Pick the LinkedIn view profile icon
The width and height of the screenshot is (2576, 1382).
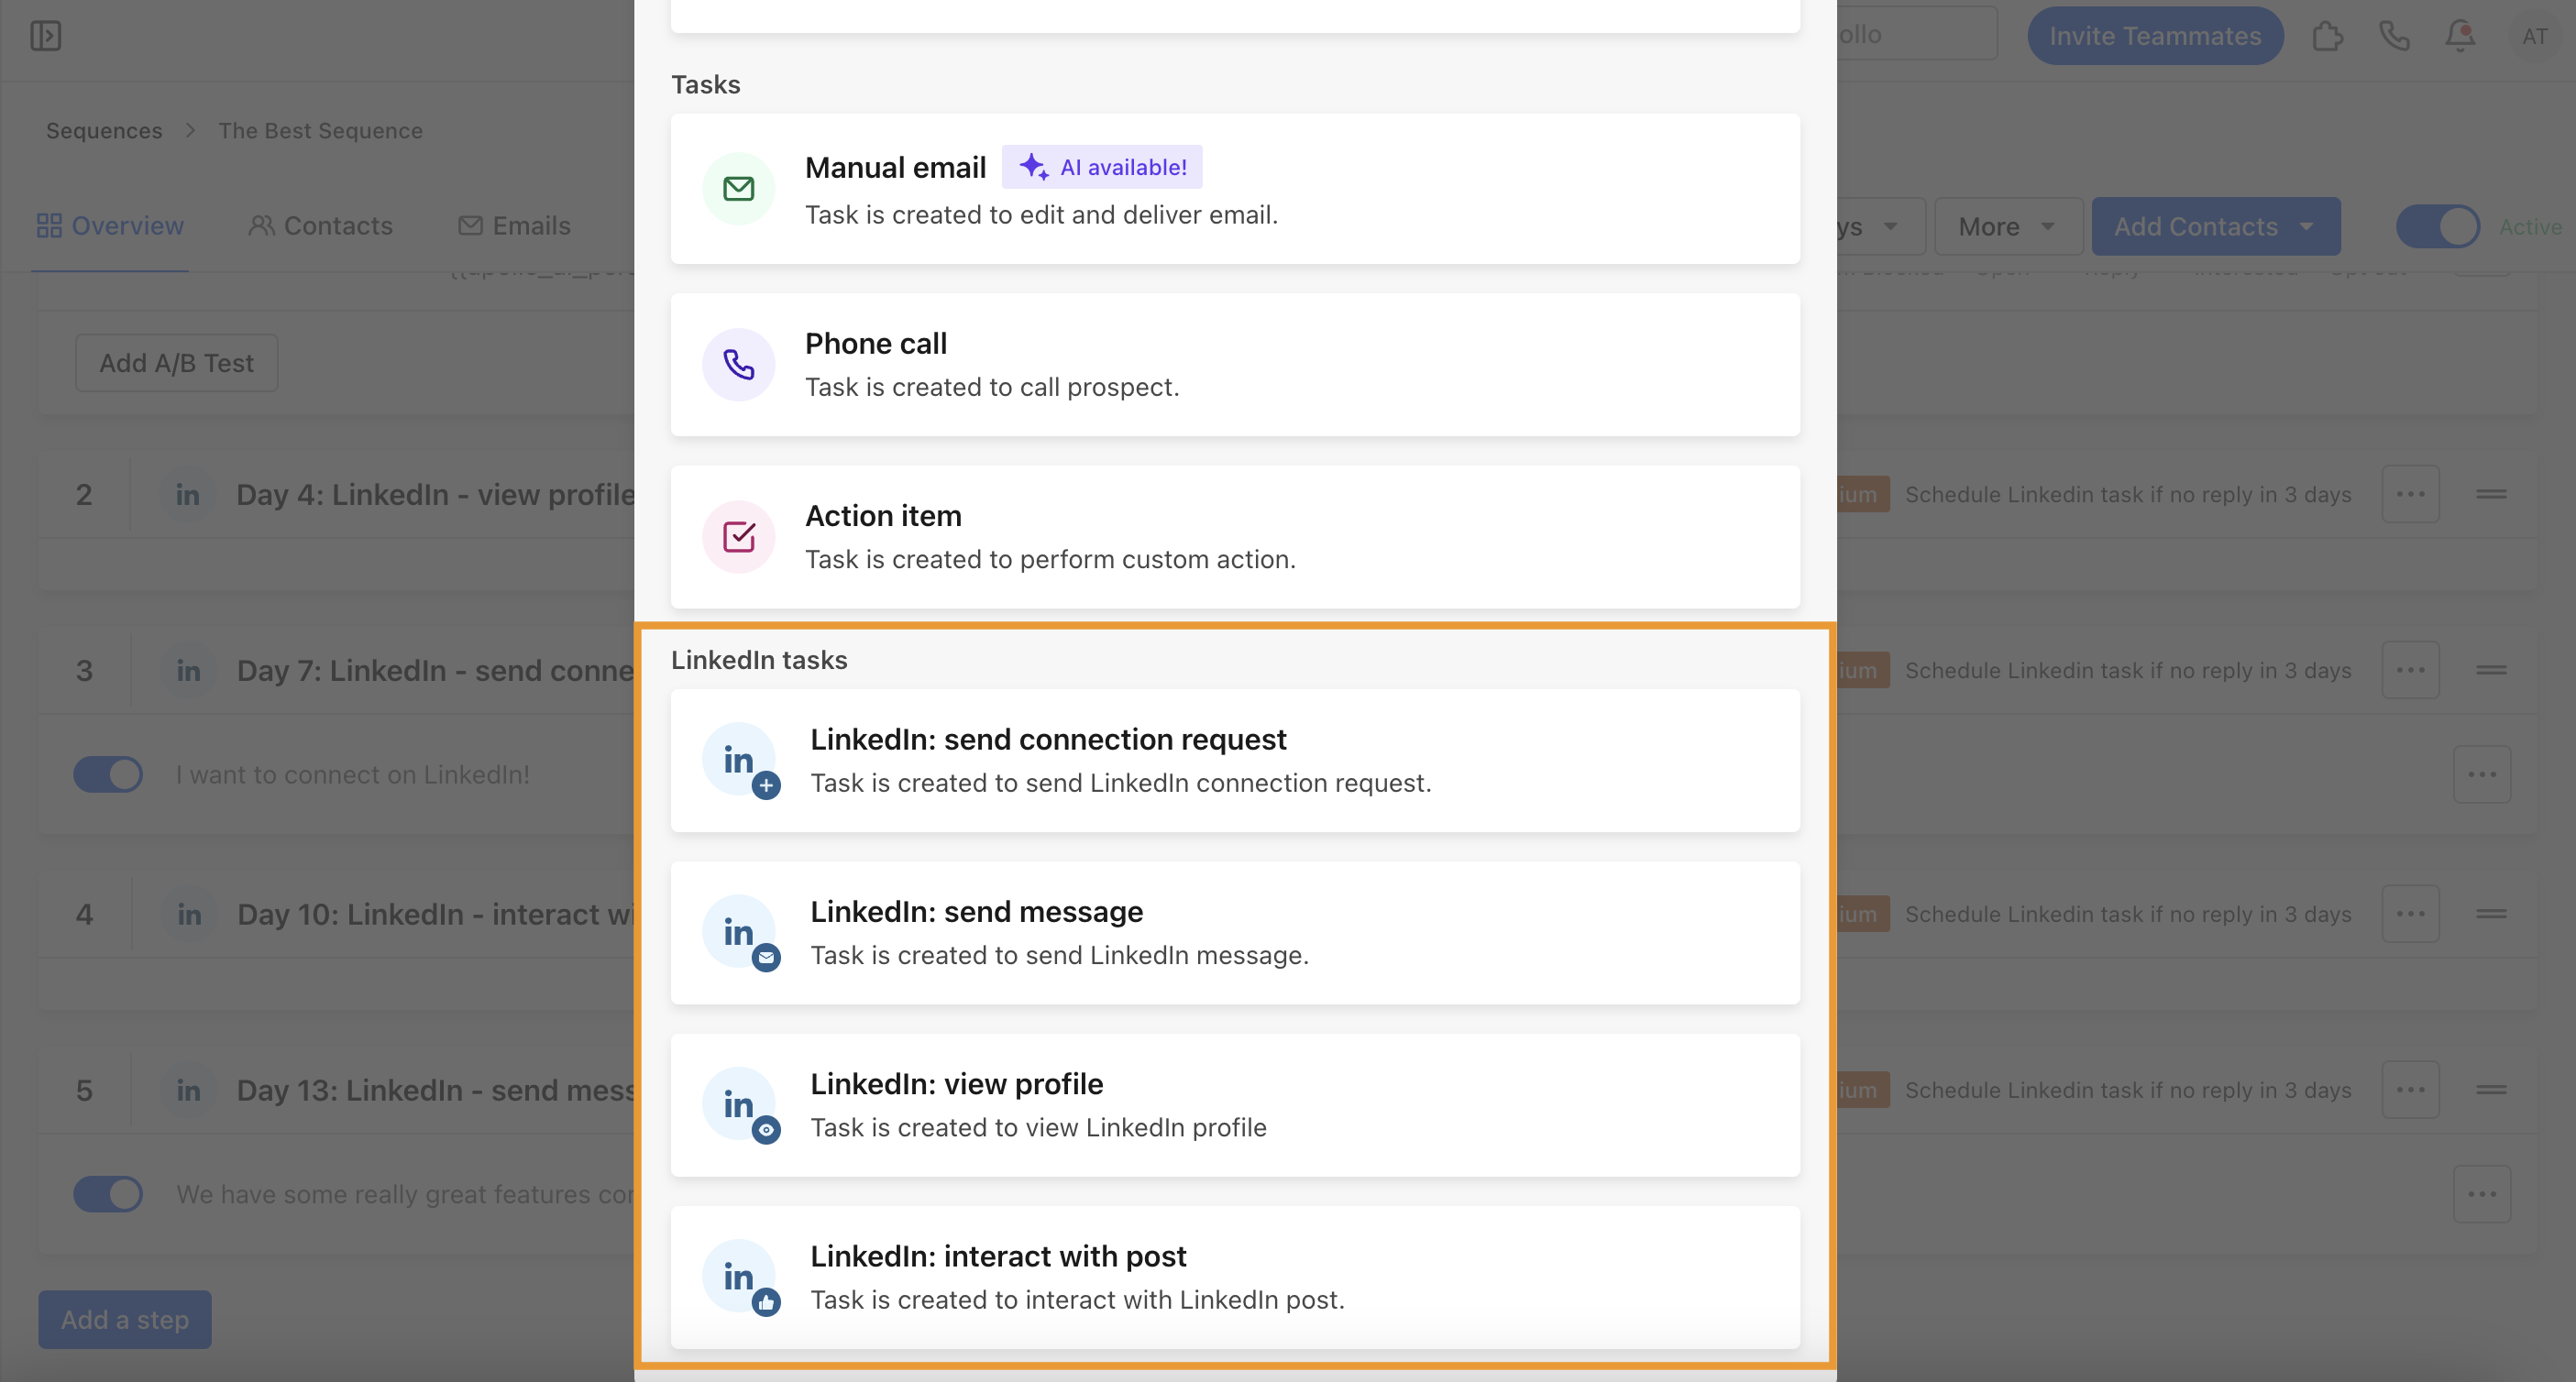pyautogui.click(x=740, y=1104)
